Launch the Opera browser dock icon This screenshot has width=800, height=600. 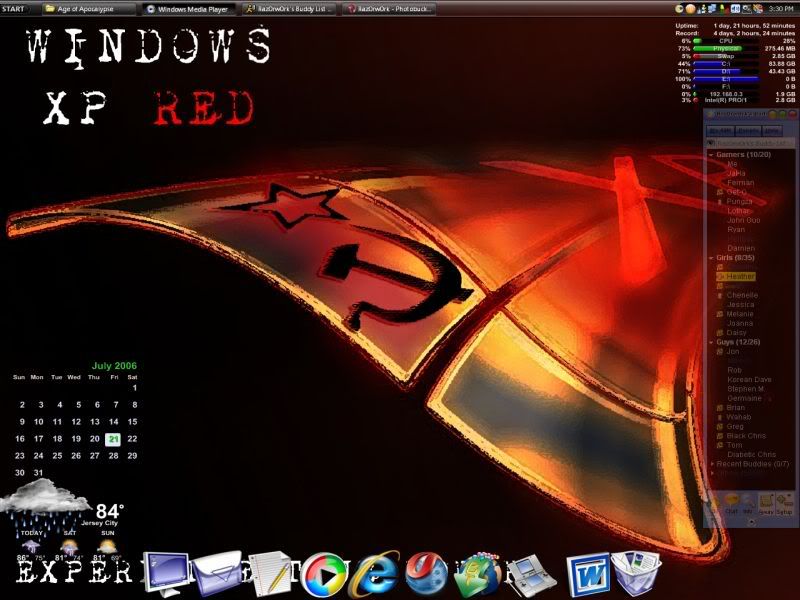[x=427, y=573]
